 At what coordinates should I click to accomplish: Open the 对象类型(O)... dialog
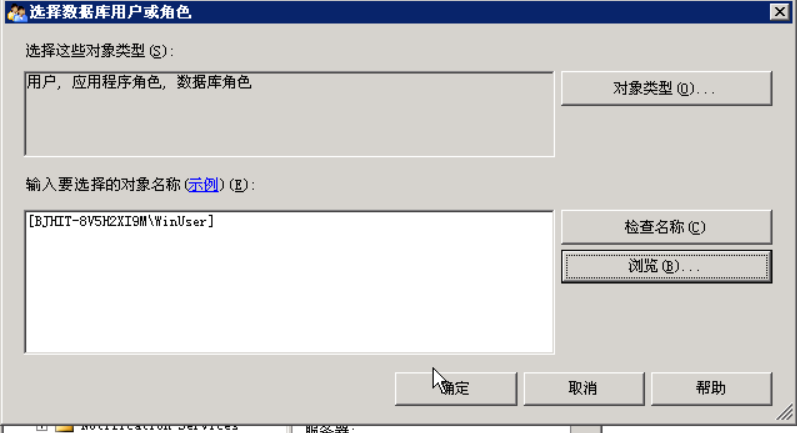(x=666, y=88)
